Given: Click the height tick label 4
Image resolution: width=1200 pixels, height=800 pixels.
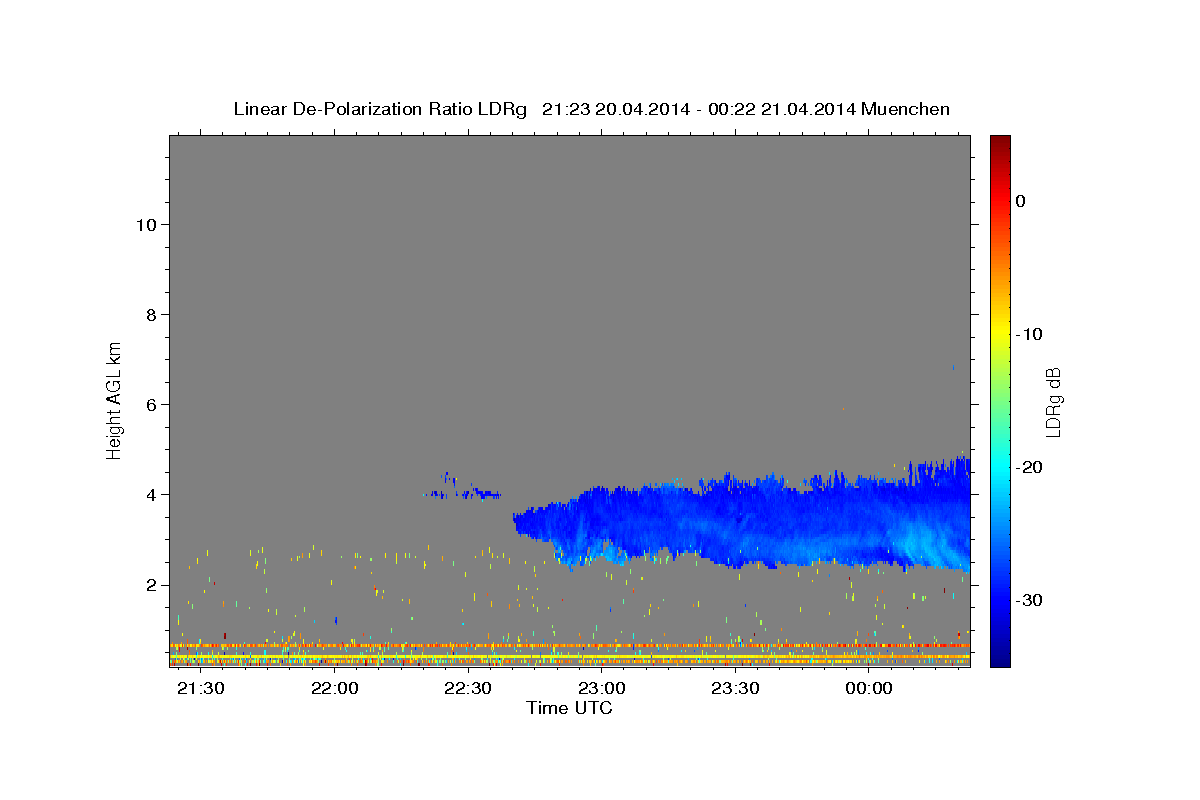Looking at the screenshot, I should (x=151, y=495).
